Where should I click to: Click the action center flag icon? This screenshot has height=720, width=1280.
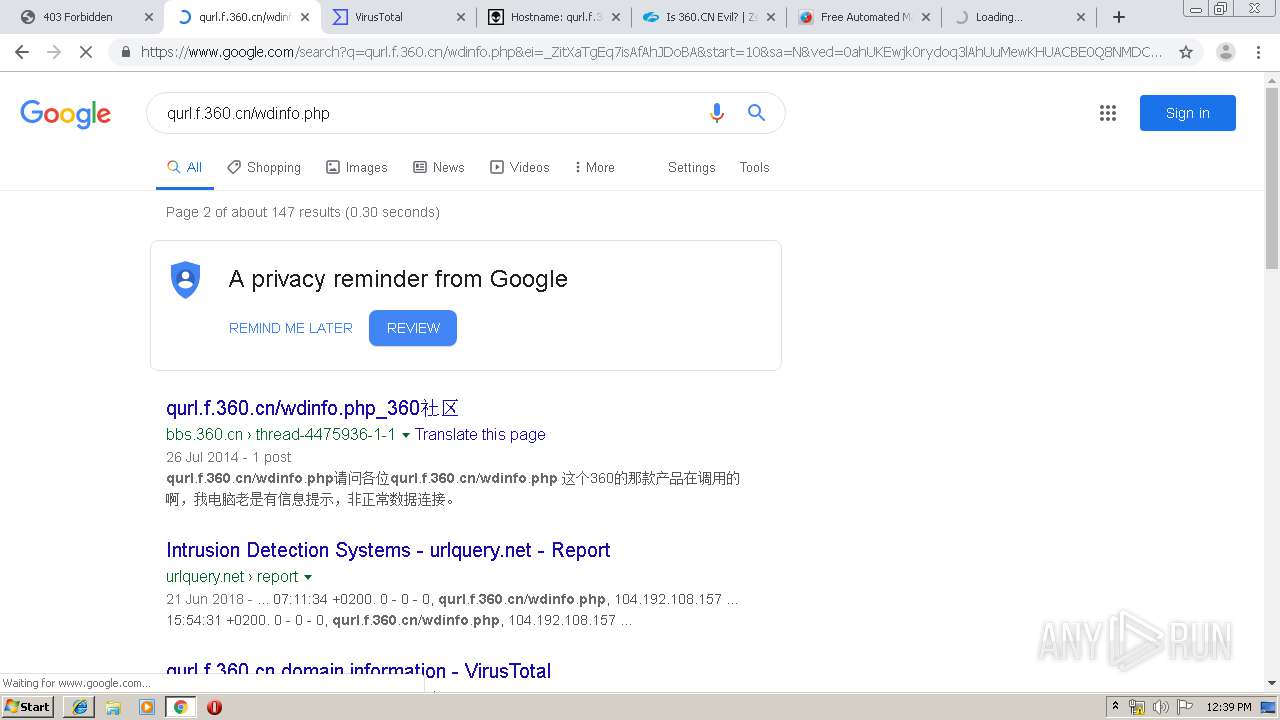(x=1183, y=707)
